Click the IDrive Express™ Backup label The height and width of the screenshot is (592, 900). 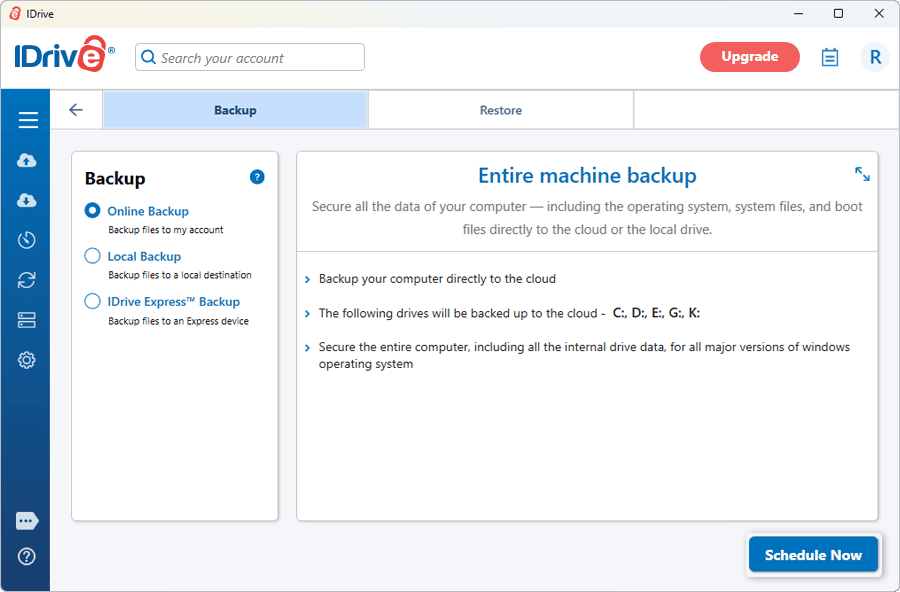point(173,301)
